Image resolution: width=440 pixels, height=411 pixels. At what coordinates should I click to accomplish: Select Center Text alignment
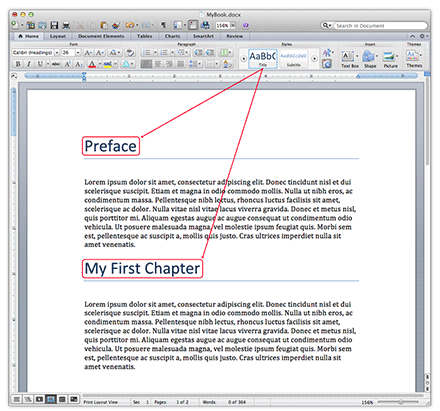point(158,64)
